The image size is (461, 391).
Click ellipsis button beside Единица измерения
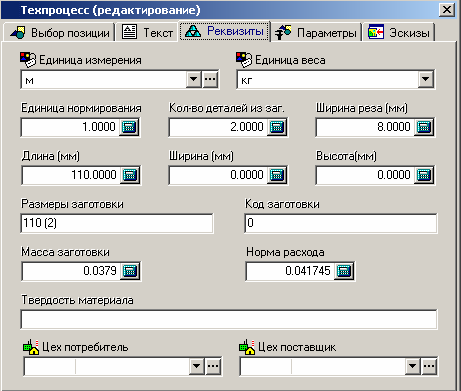pos(210,79)
